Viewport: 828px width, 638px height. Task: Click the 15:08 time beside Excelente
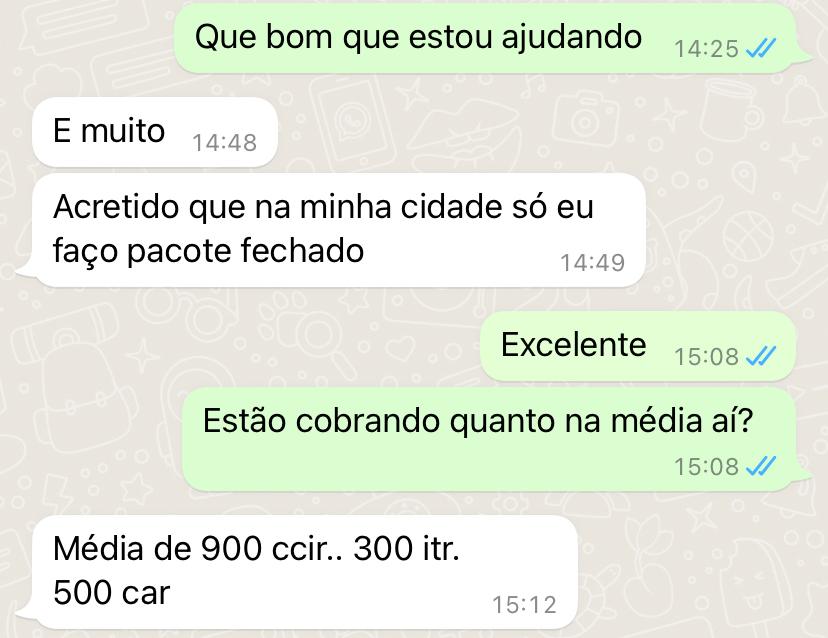click(707, 356)
